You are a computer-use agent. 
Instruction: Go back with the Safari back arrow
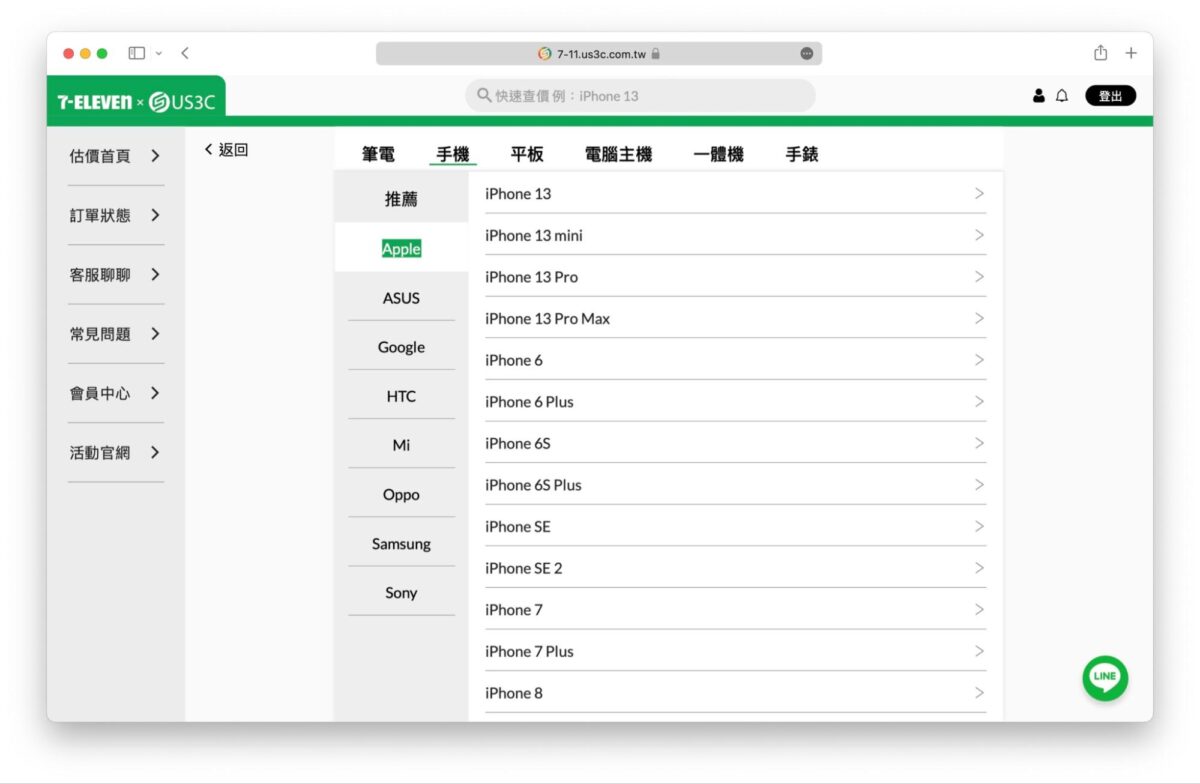point(185,53)
